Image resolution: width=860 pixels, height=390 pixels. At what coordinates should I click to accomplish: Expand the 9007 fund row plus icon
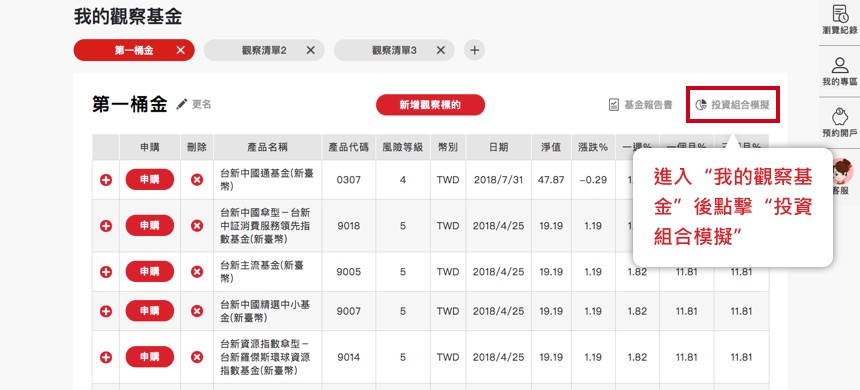(106, 311)
